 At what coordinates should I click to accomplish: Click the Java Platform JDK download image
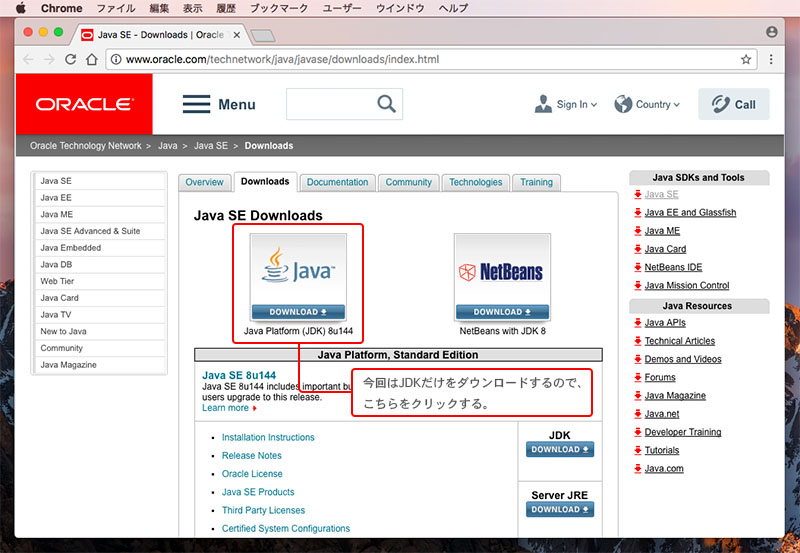(x=298, y=277)
